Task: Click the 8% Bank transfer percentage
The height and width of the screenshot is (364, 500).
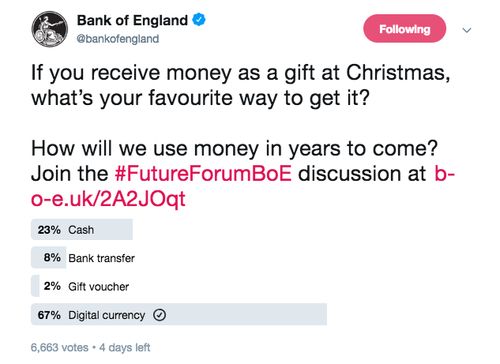Action: (x=52, y=258)
